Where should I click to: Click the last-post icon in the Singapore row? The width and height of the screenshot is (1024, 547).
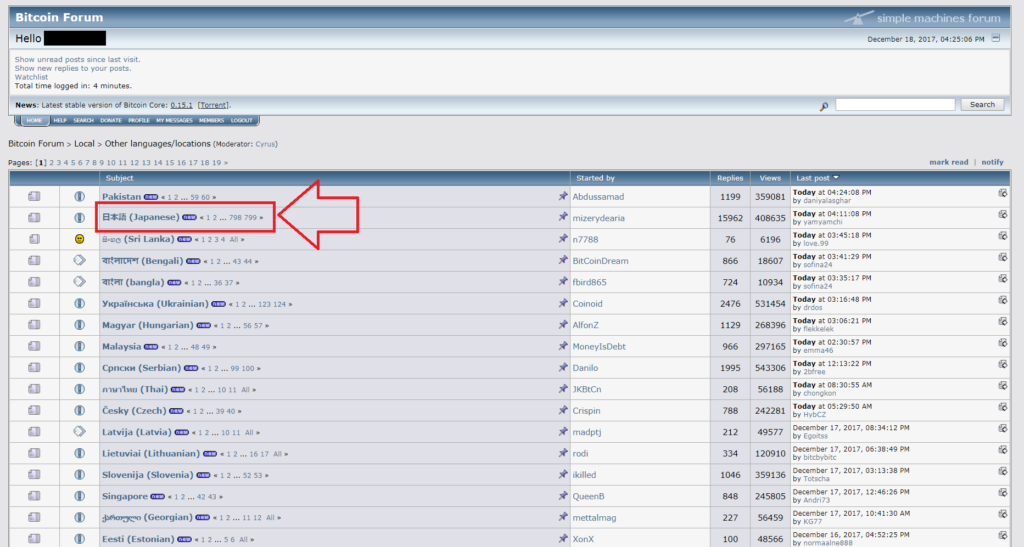pyautogui.click(x=1003, y=493)
